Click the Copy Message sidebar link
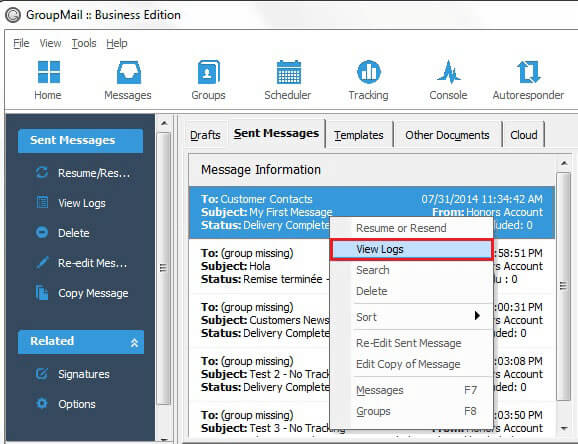Screen dimensions: 578x444 [x=93, y=293]
